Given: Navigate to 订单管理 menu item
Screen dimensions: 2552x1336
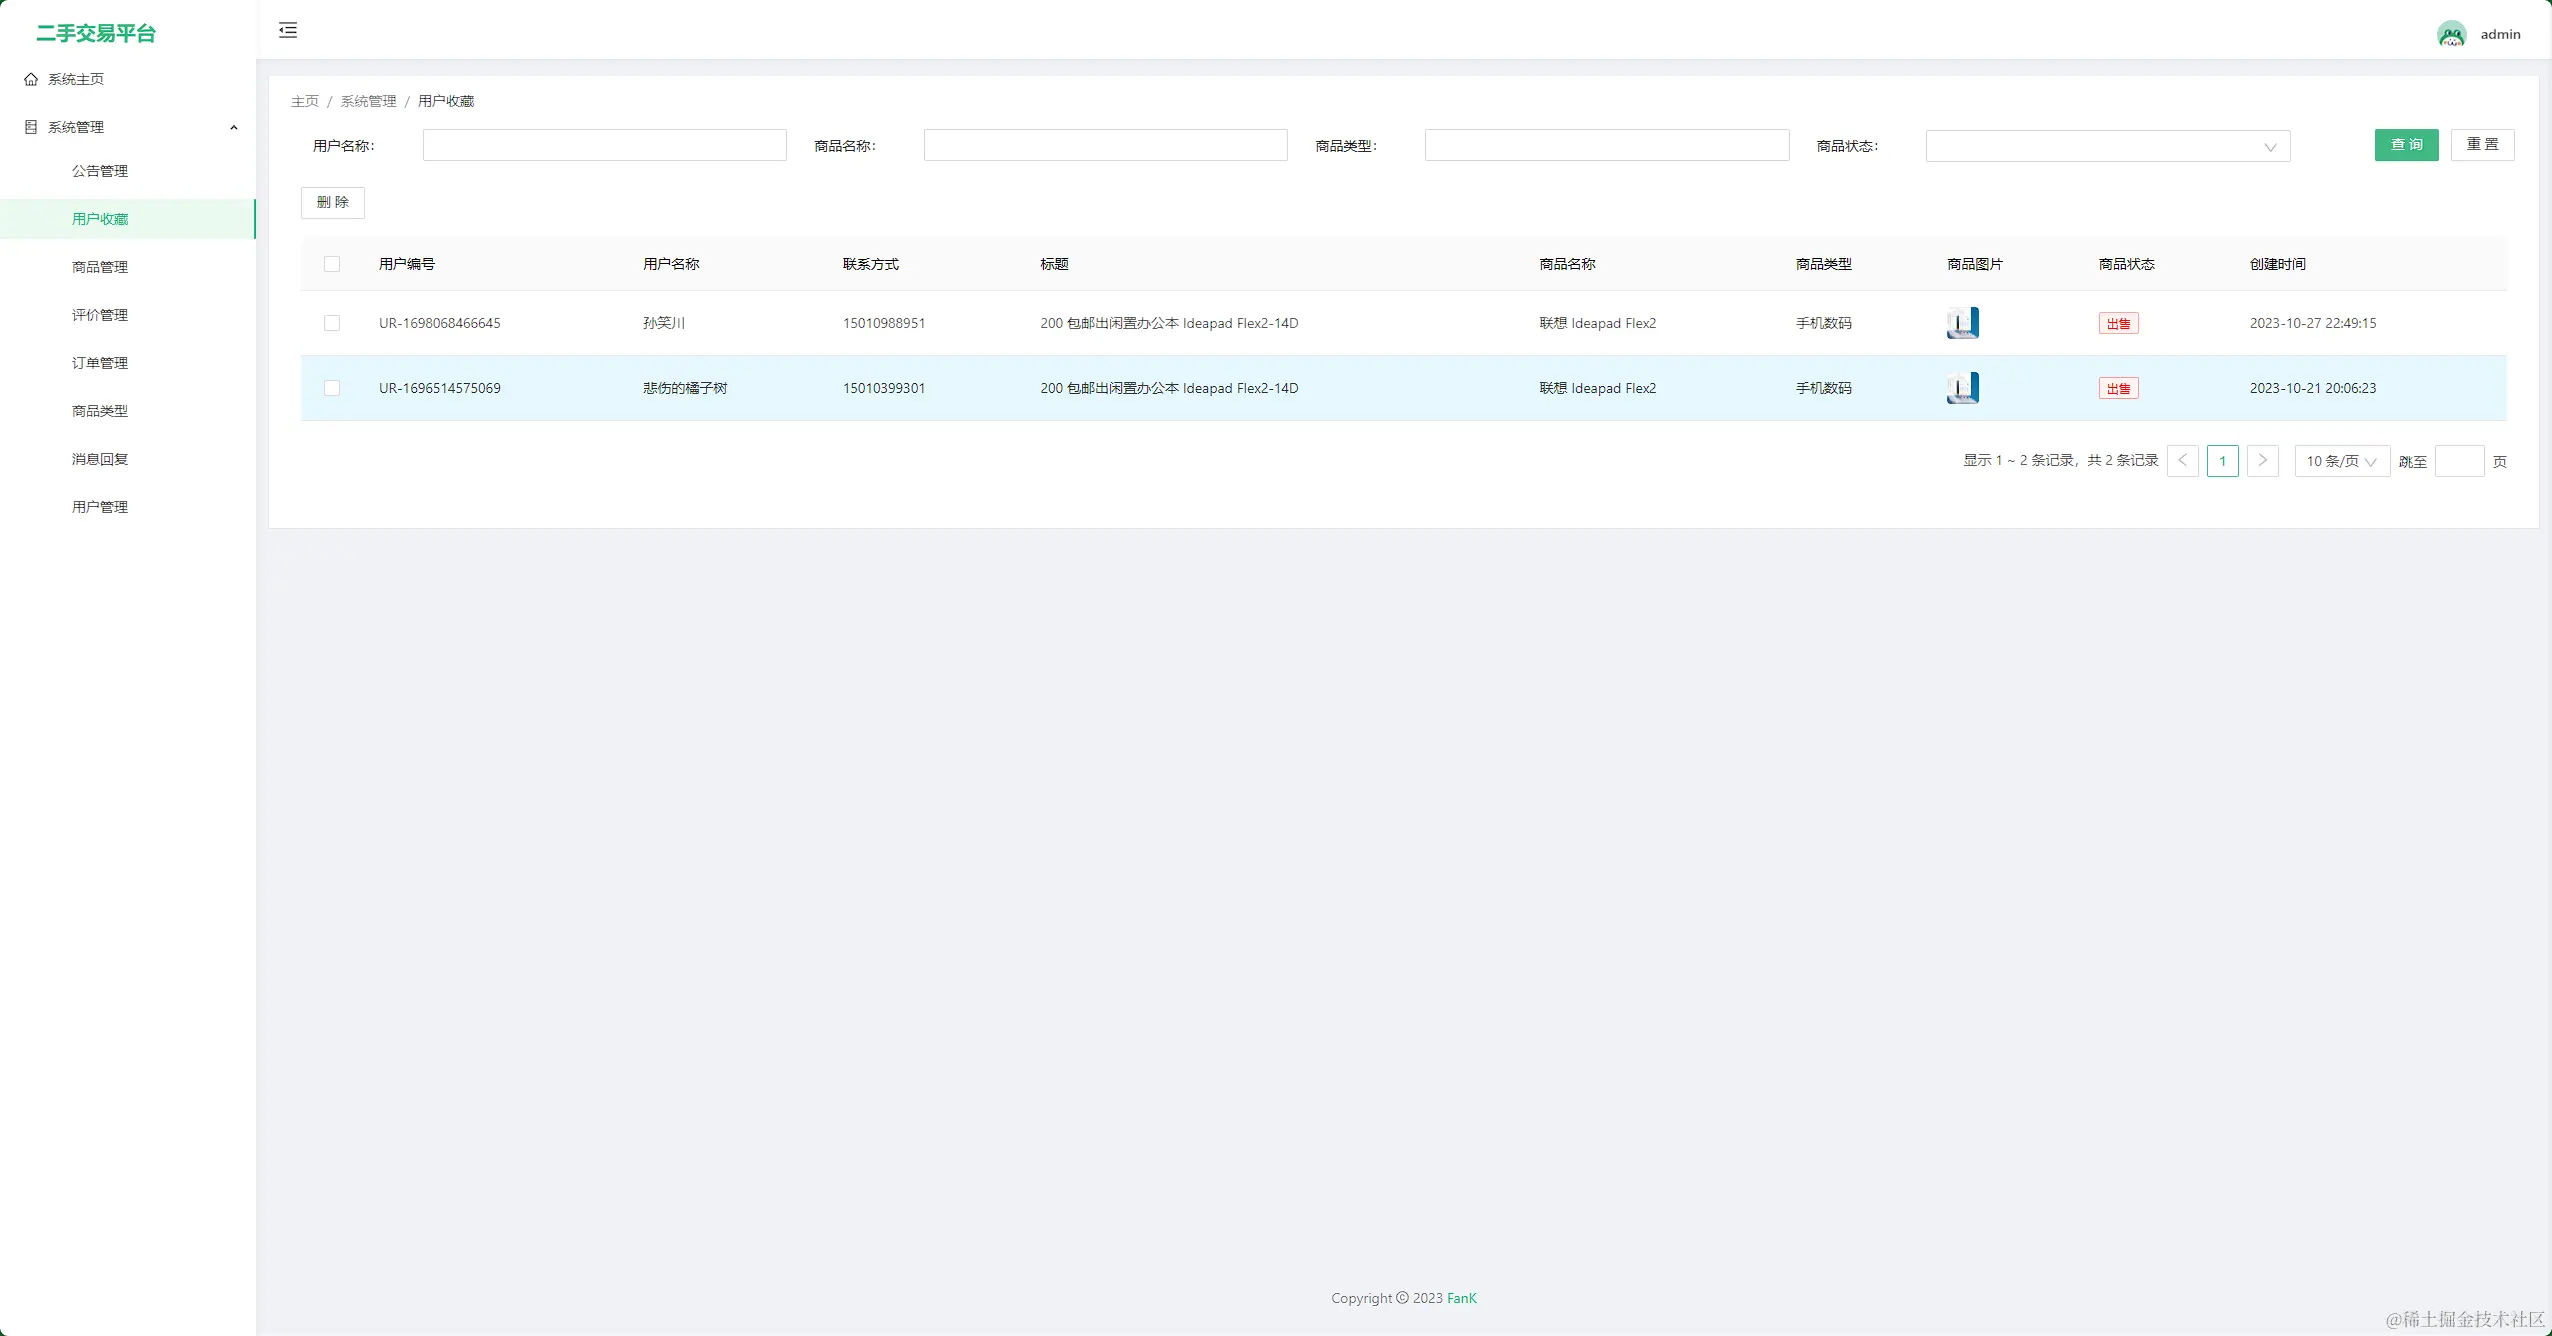Looking at the screenshot, I should pyautogui.click(x=100, y=363).
